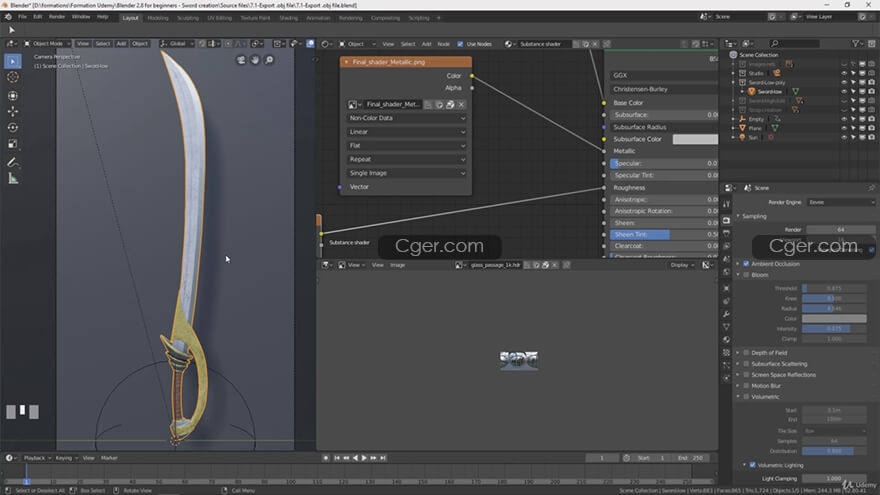Screen dimensions: 880x495
Task: Open GGX distribution dropdown
Action: coord(663,75)
